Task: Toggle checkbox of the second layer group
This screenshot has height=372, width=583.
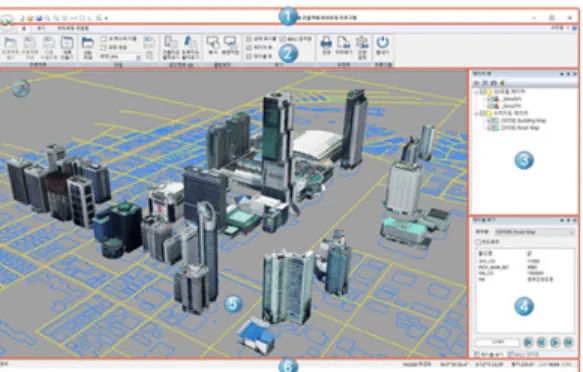Action: click(483, 113)
